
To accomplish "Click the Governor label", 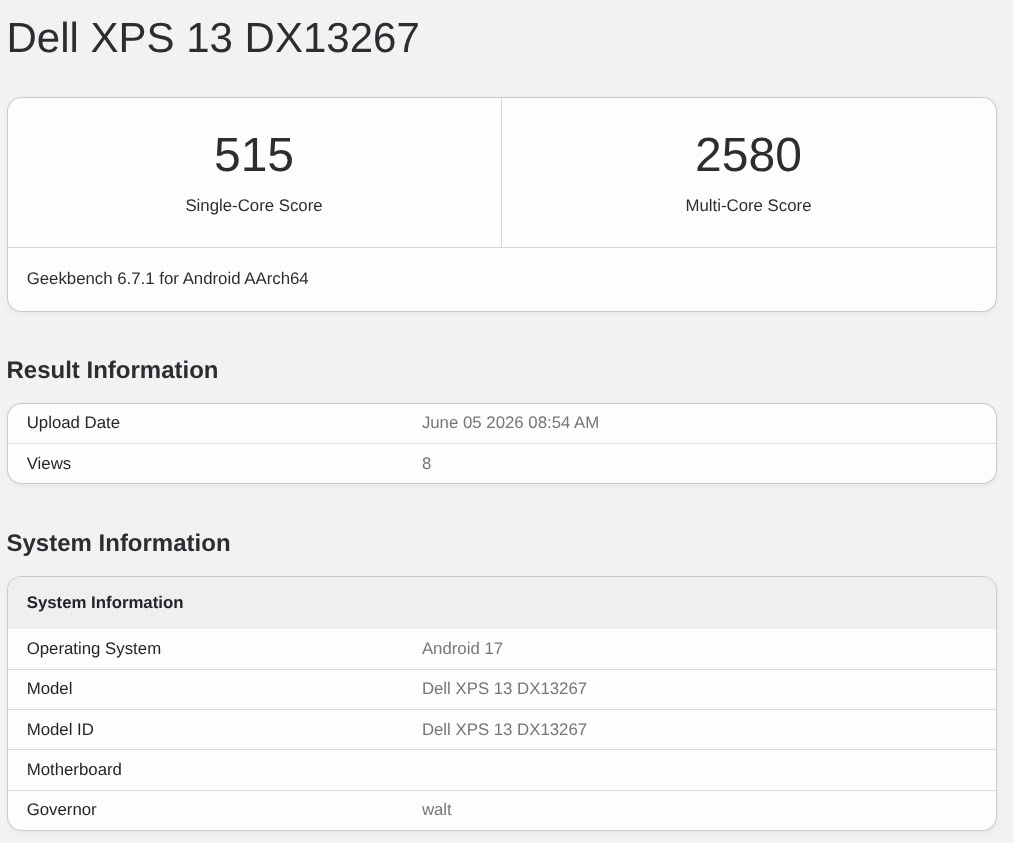I will pos(61,809).
